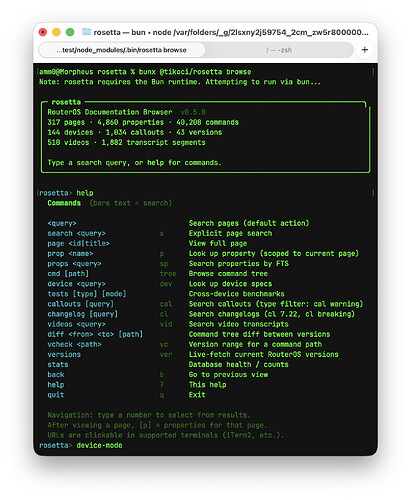The width and height of the screenshot is (410, 500).
Task: Click the 'versions' command entry
Action: [x=64, y=354]
